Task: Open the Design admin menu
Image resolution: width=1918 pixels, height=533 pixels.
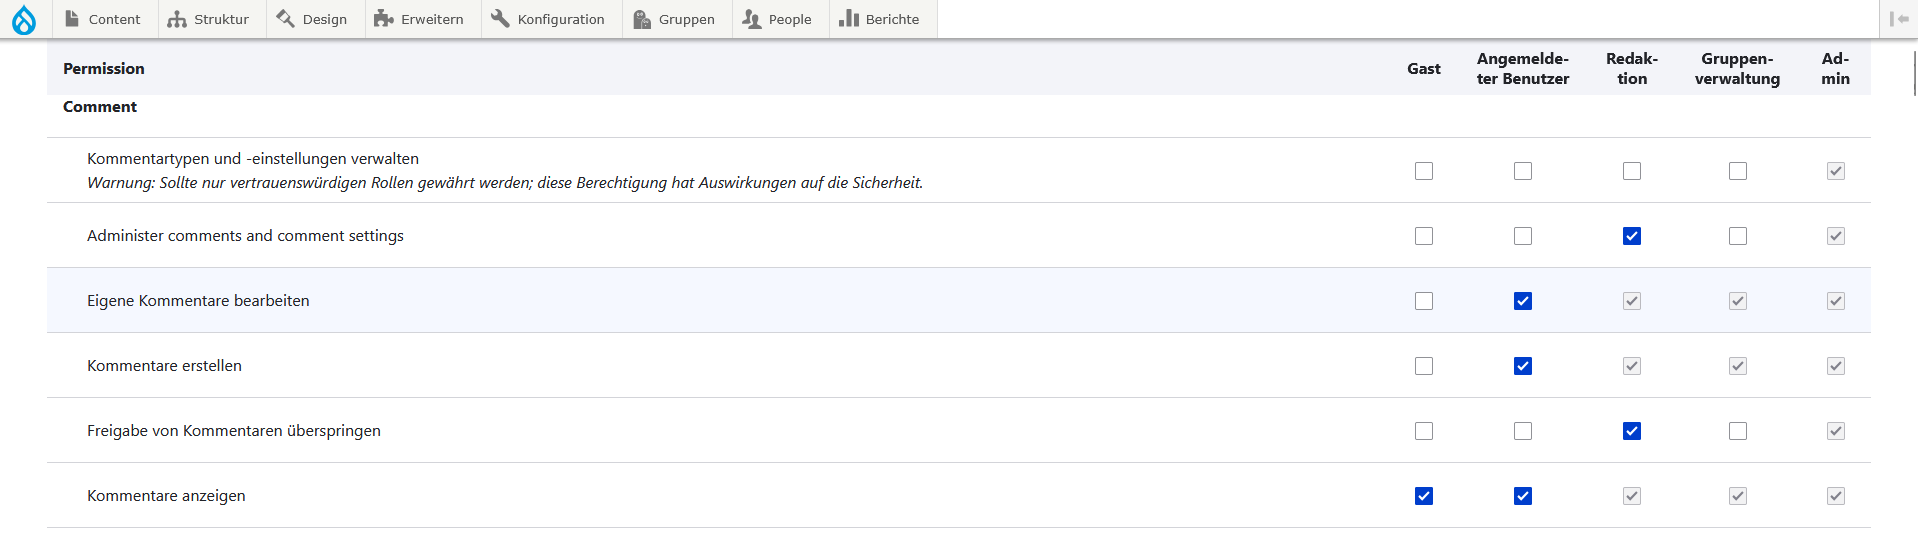Action: [313, 19]
